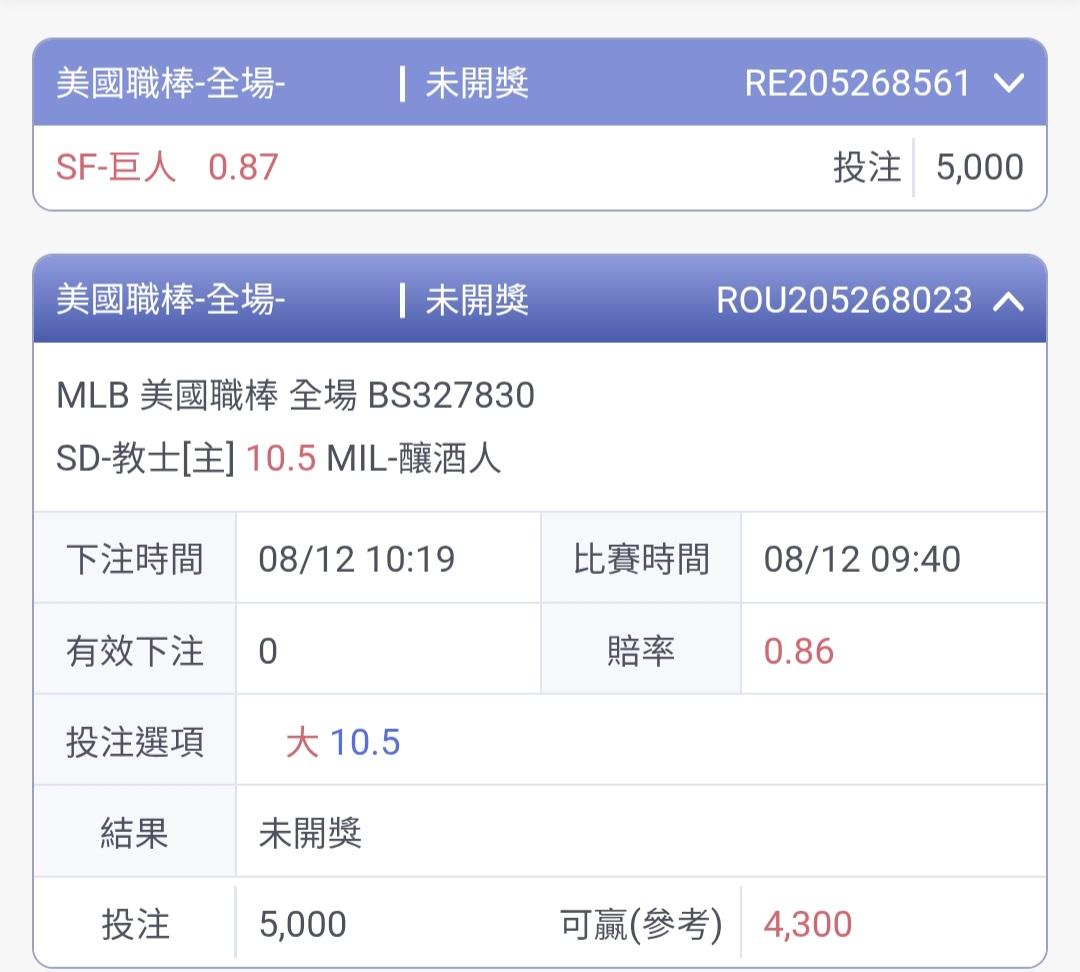Click the 可贏(參考) amount 4,300
Screen dimensions: 1080x972
coord(808,924)
